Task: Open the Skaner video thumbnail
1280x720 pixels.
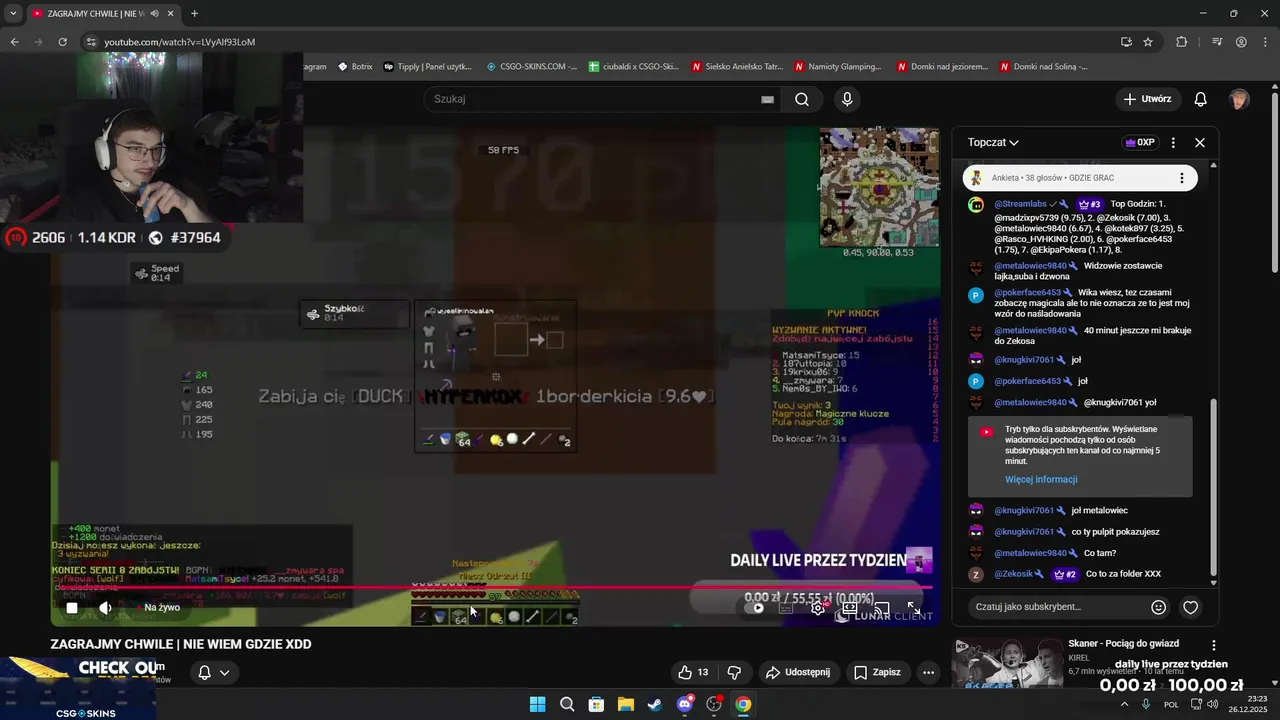Action: point(1007,664)
